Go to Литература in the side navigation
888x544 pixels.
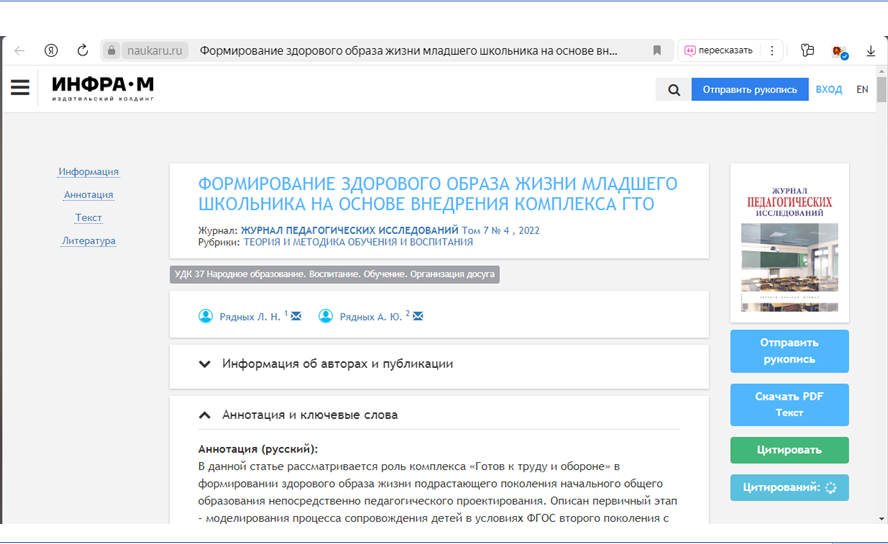point(88,241)
